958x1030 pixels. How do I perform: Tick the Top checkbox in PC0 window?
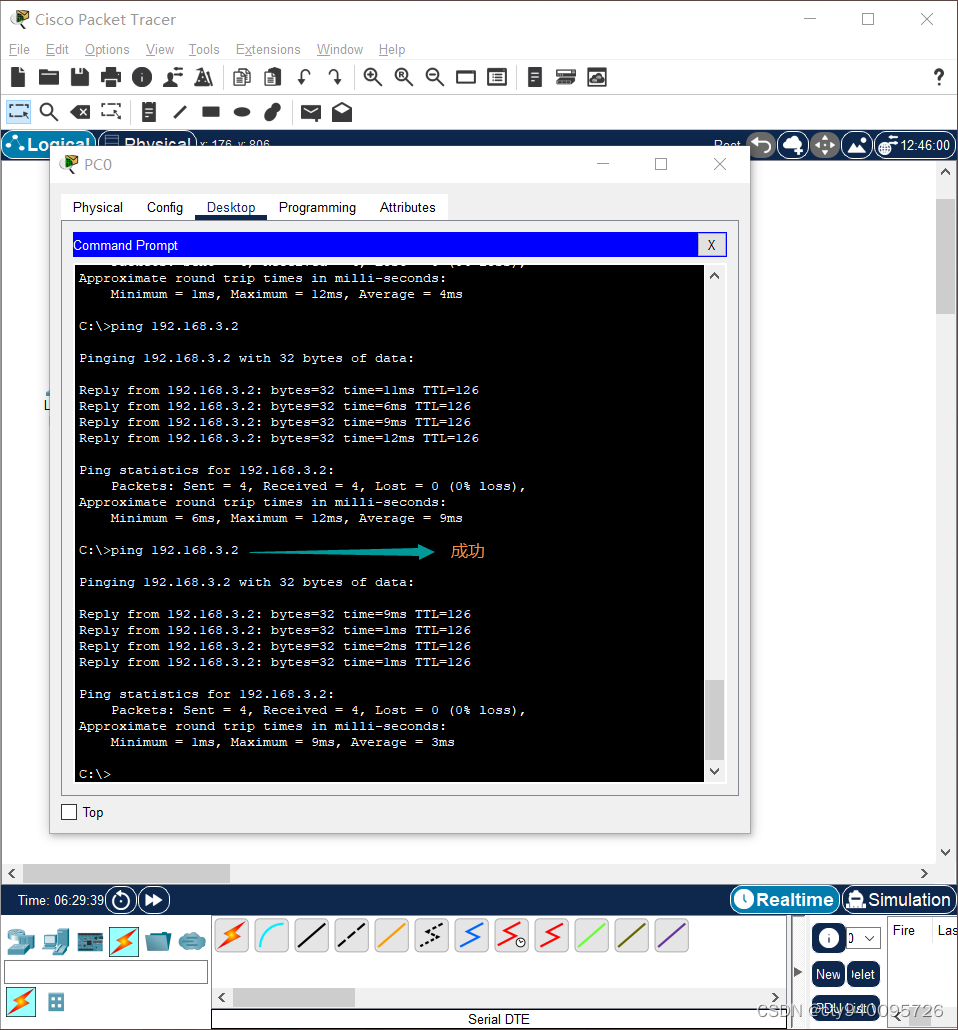69,812
